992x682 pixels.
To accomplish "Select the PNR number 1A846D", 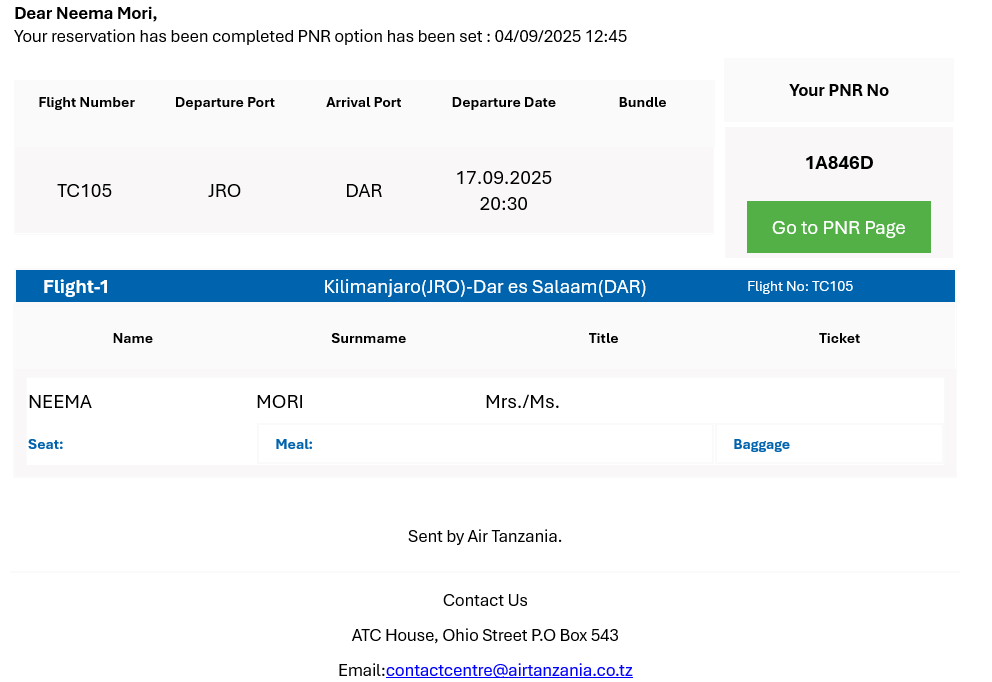I will pos(839,163).
